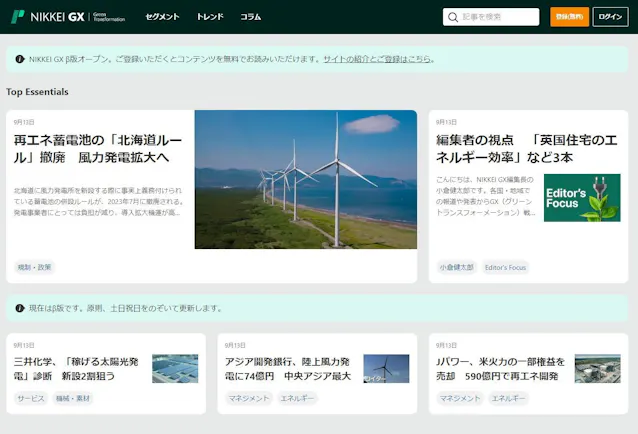Follow the サイトの紹介とご登録はこちら link
The image size is (638, 434).
coord(377,59)
